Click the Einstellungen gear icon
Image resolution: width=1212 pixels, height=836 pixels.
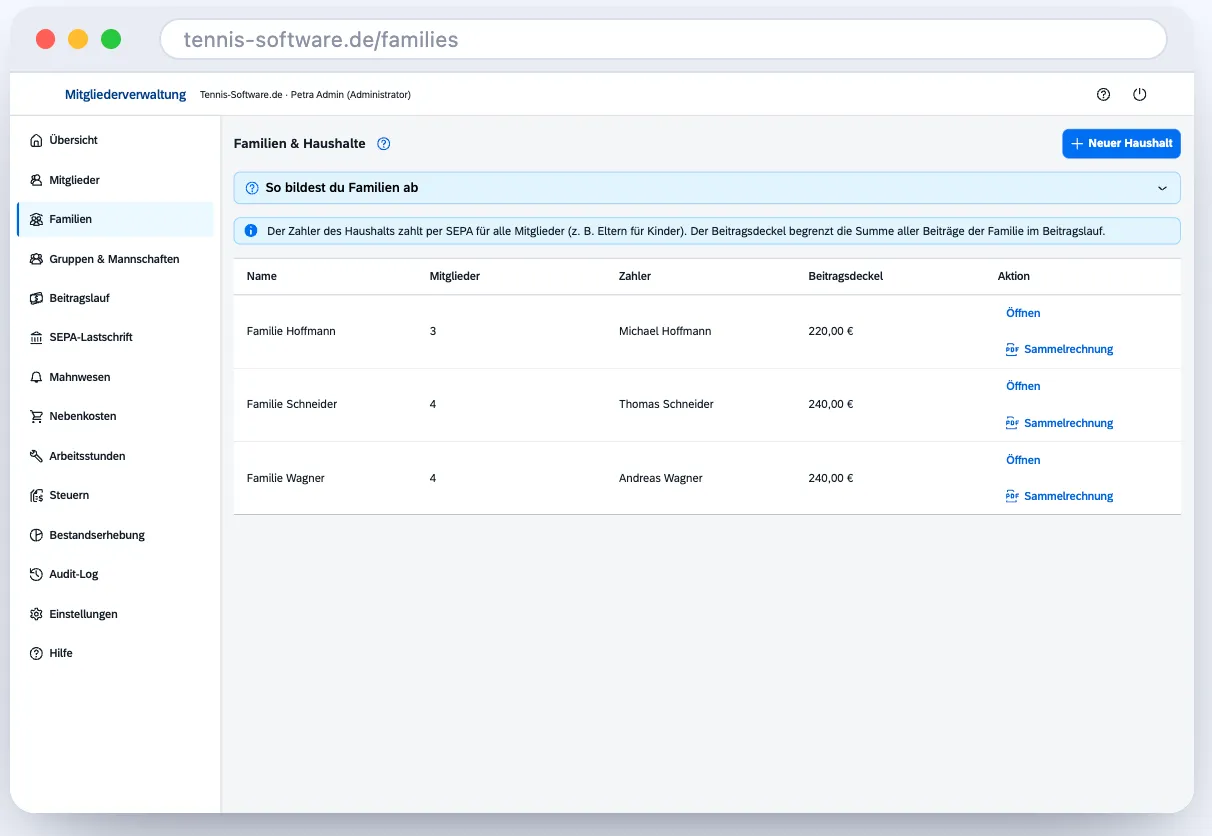point(36,614)
